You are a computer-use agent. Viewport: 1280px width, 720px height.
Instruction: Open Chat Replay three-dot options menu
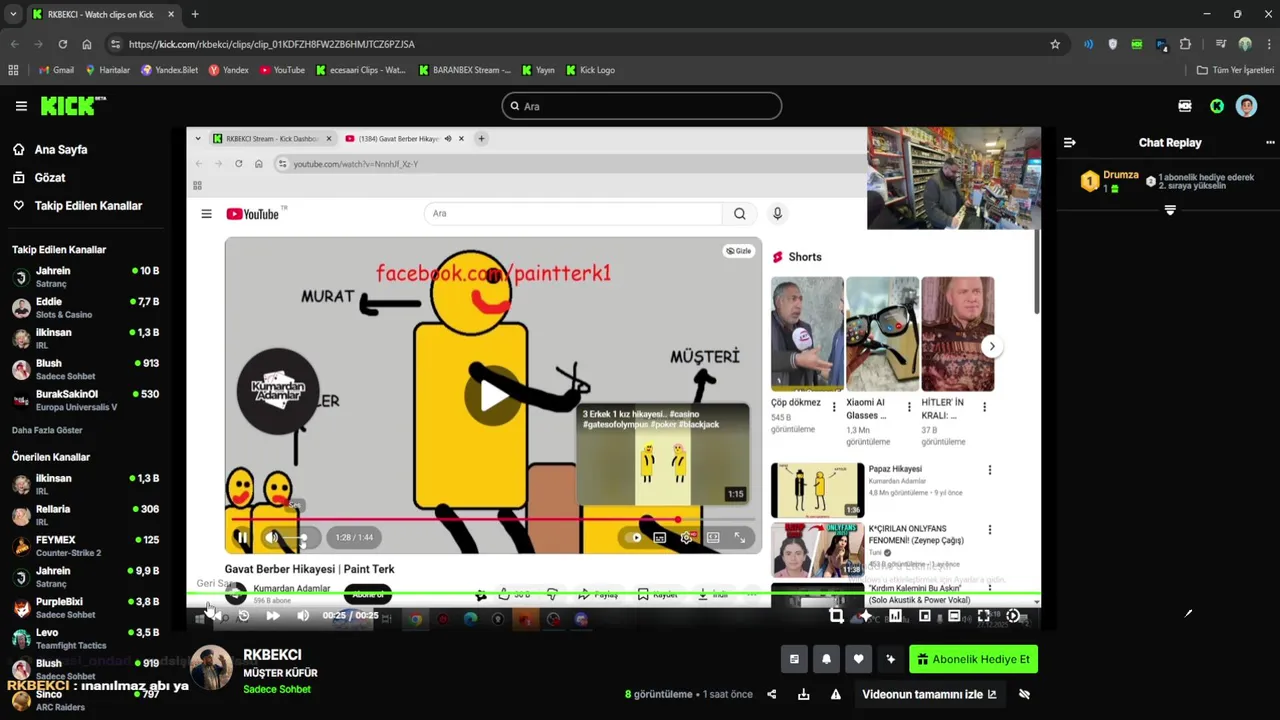tap(1270, 143)
